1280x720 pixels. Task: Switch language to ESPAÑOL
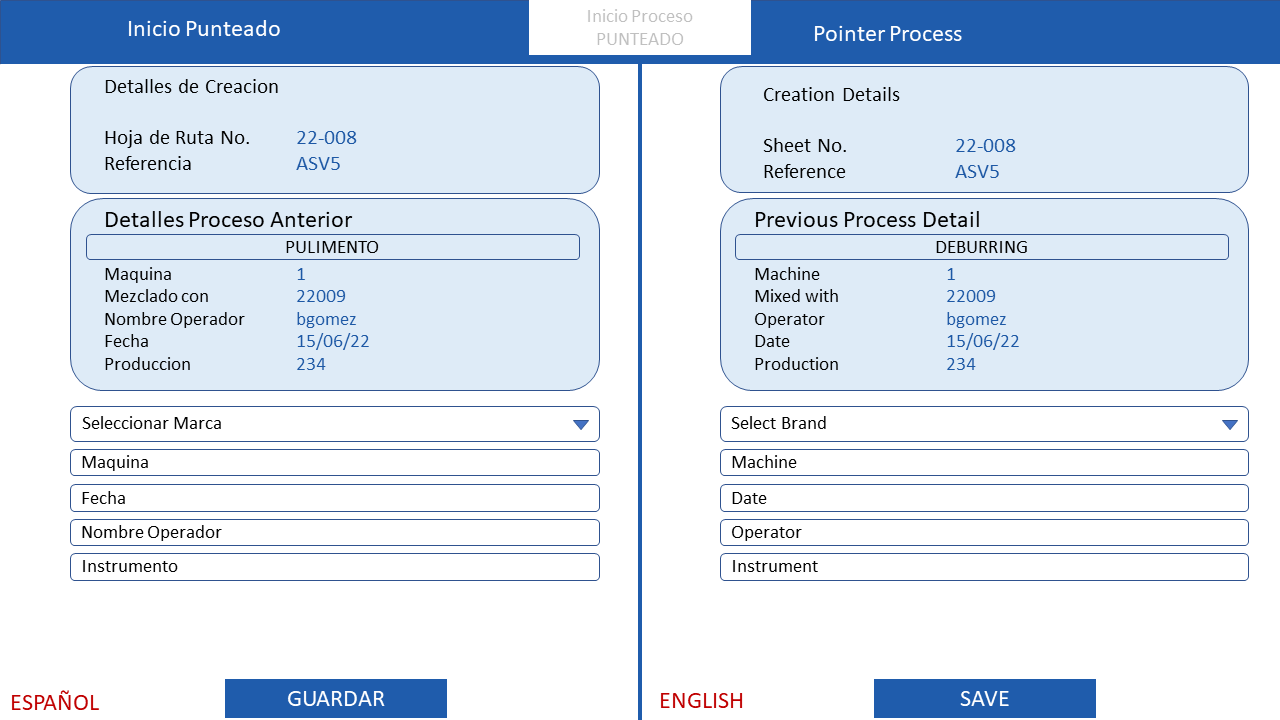55,702
